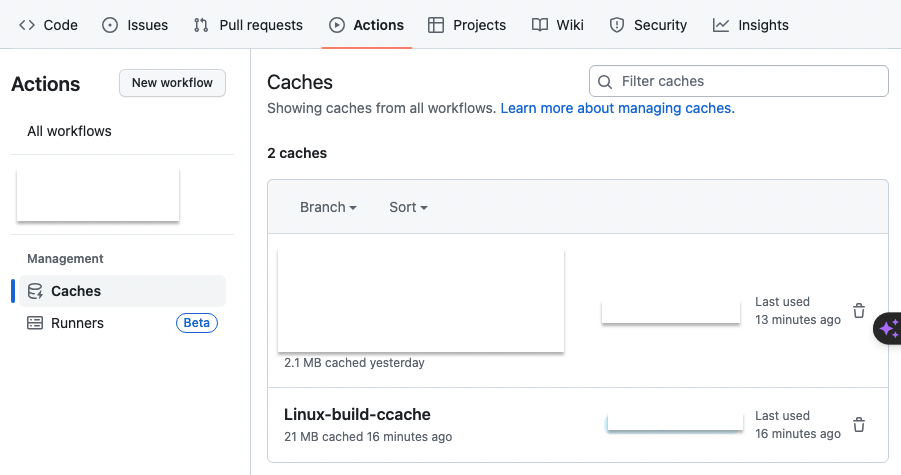Click the Actions tab play icon
This screenshot has height=475, width=901.
[x=337, y=25]
